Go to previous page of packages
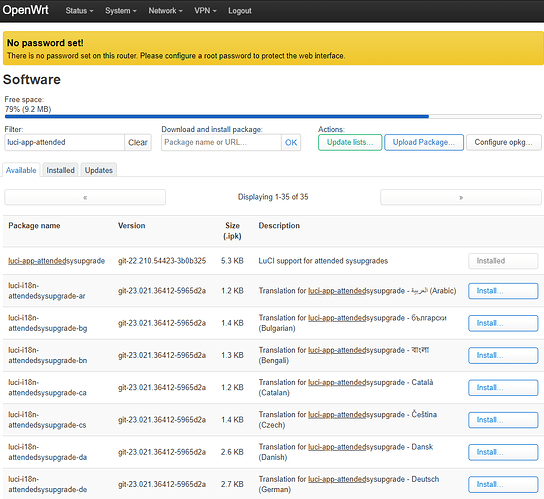The image size is (544, 499). pyautogui.click(x=85, y=197)
